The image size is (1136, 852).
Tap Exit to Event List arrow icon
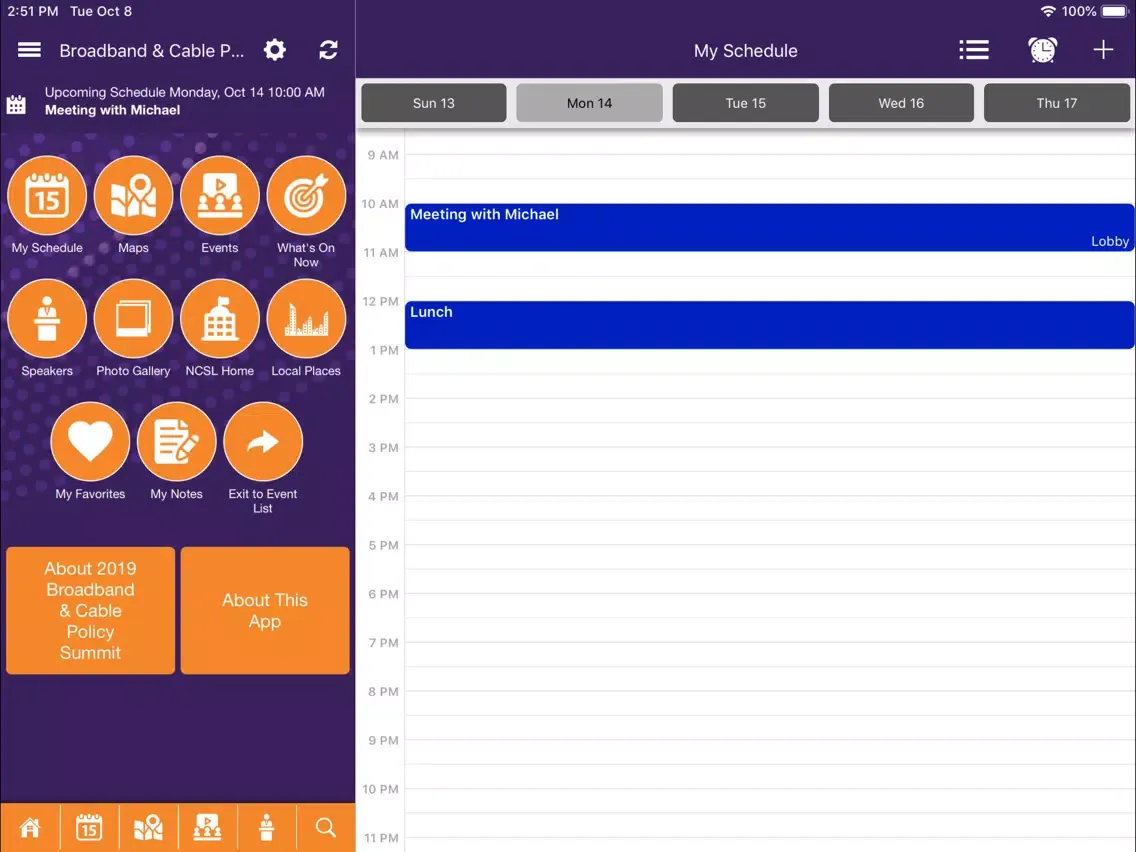point(263,442)
